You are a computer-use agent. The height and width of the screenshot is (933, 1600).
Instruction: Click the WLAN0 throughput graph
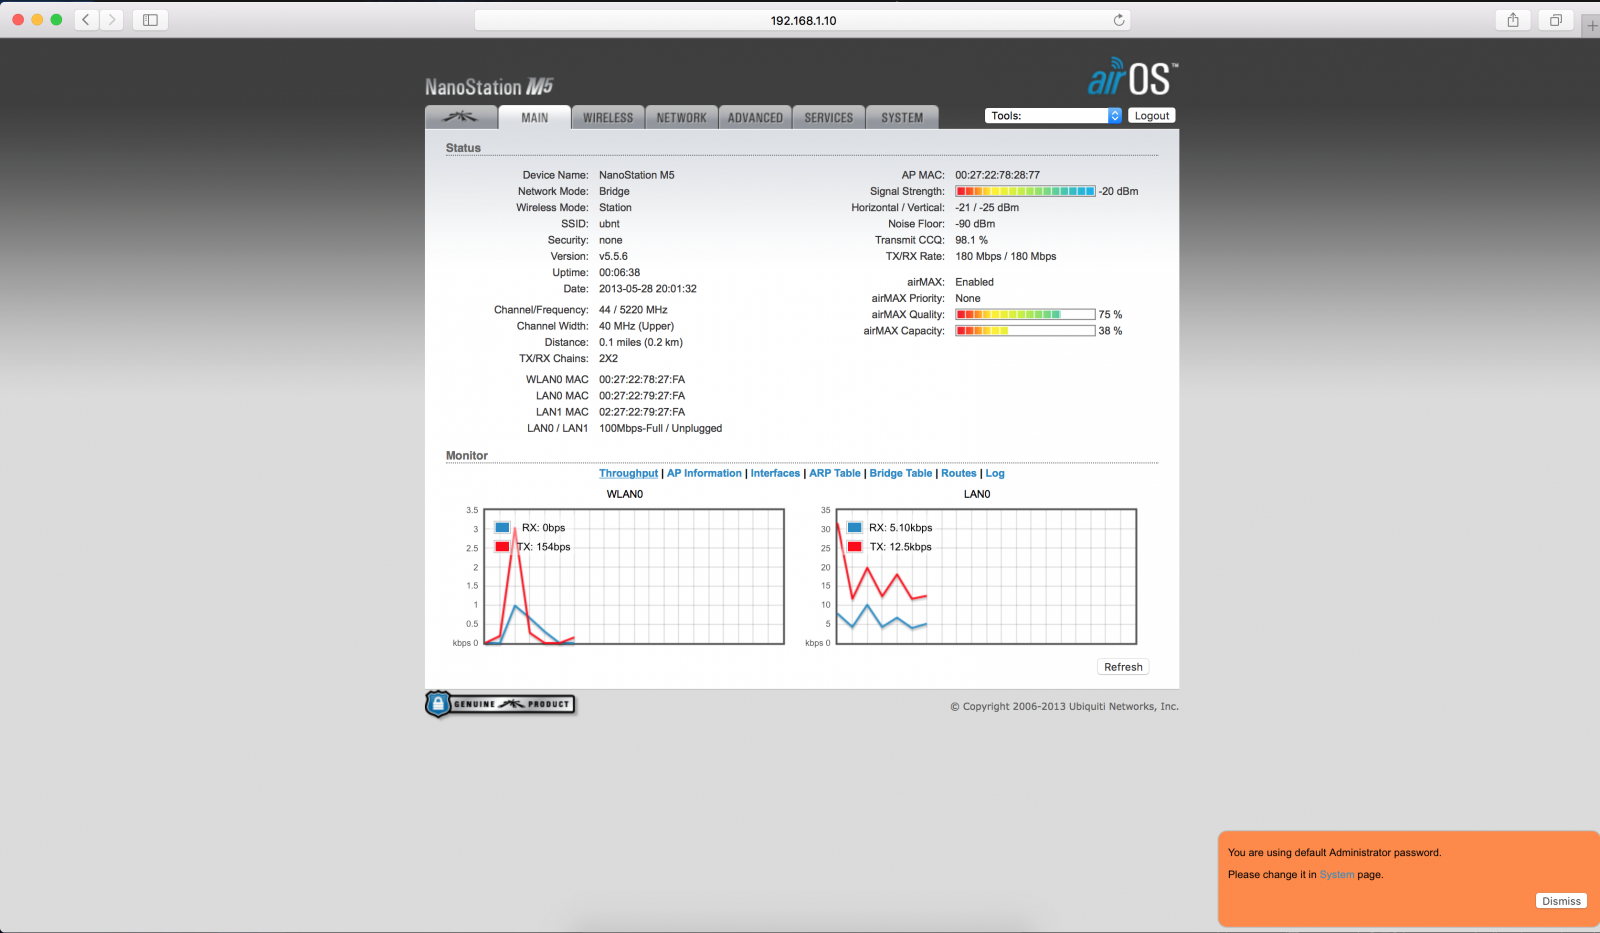(634, 576)
